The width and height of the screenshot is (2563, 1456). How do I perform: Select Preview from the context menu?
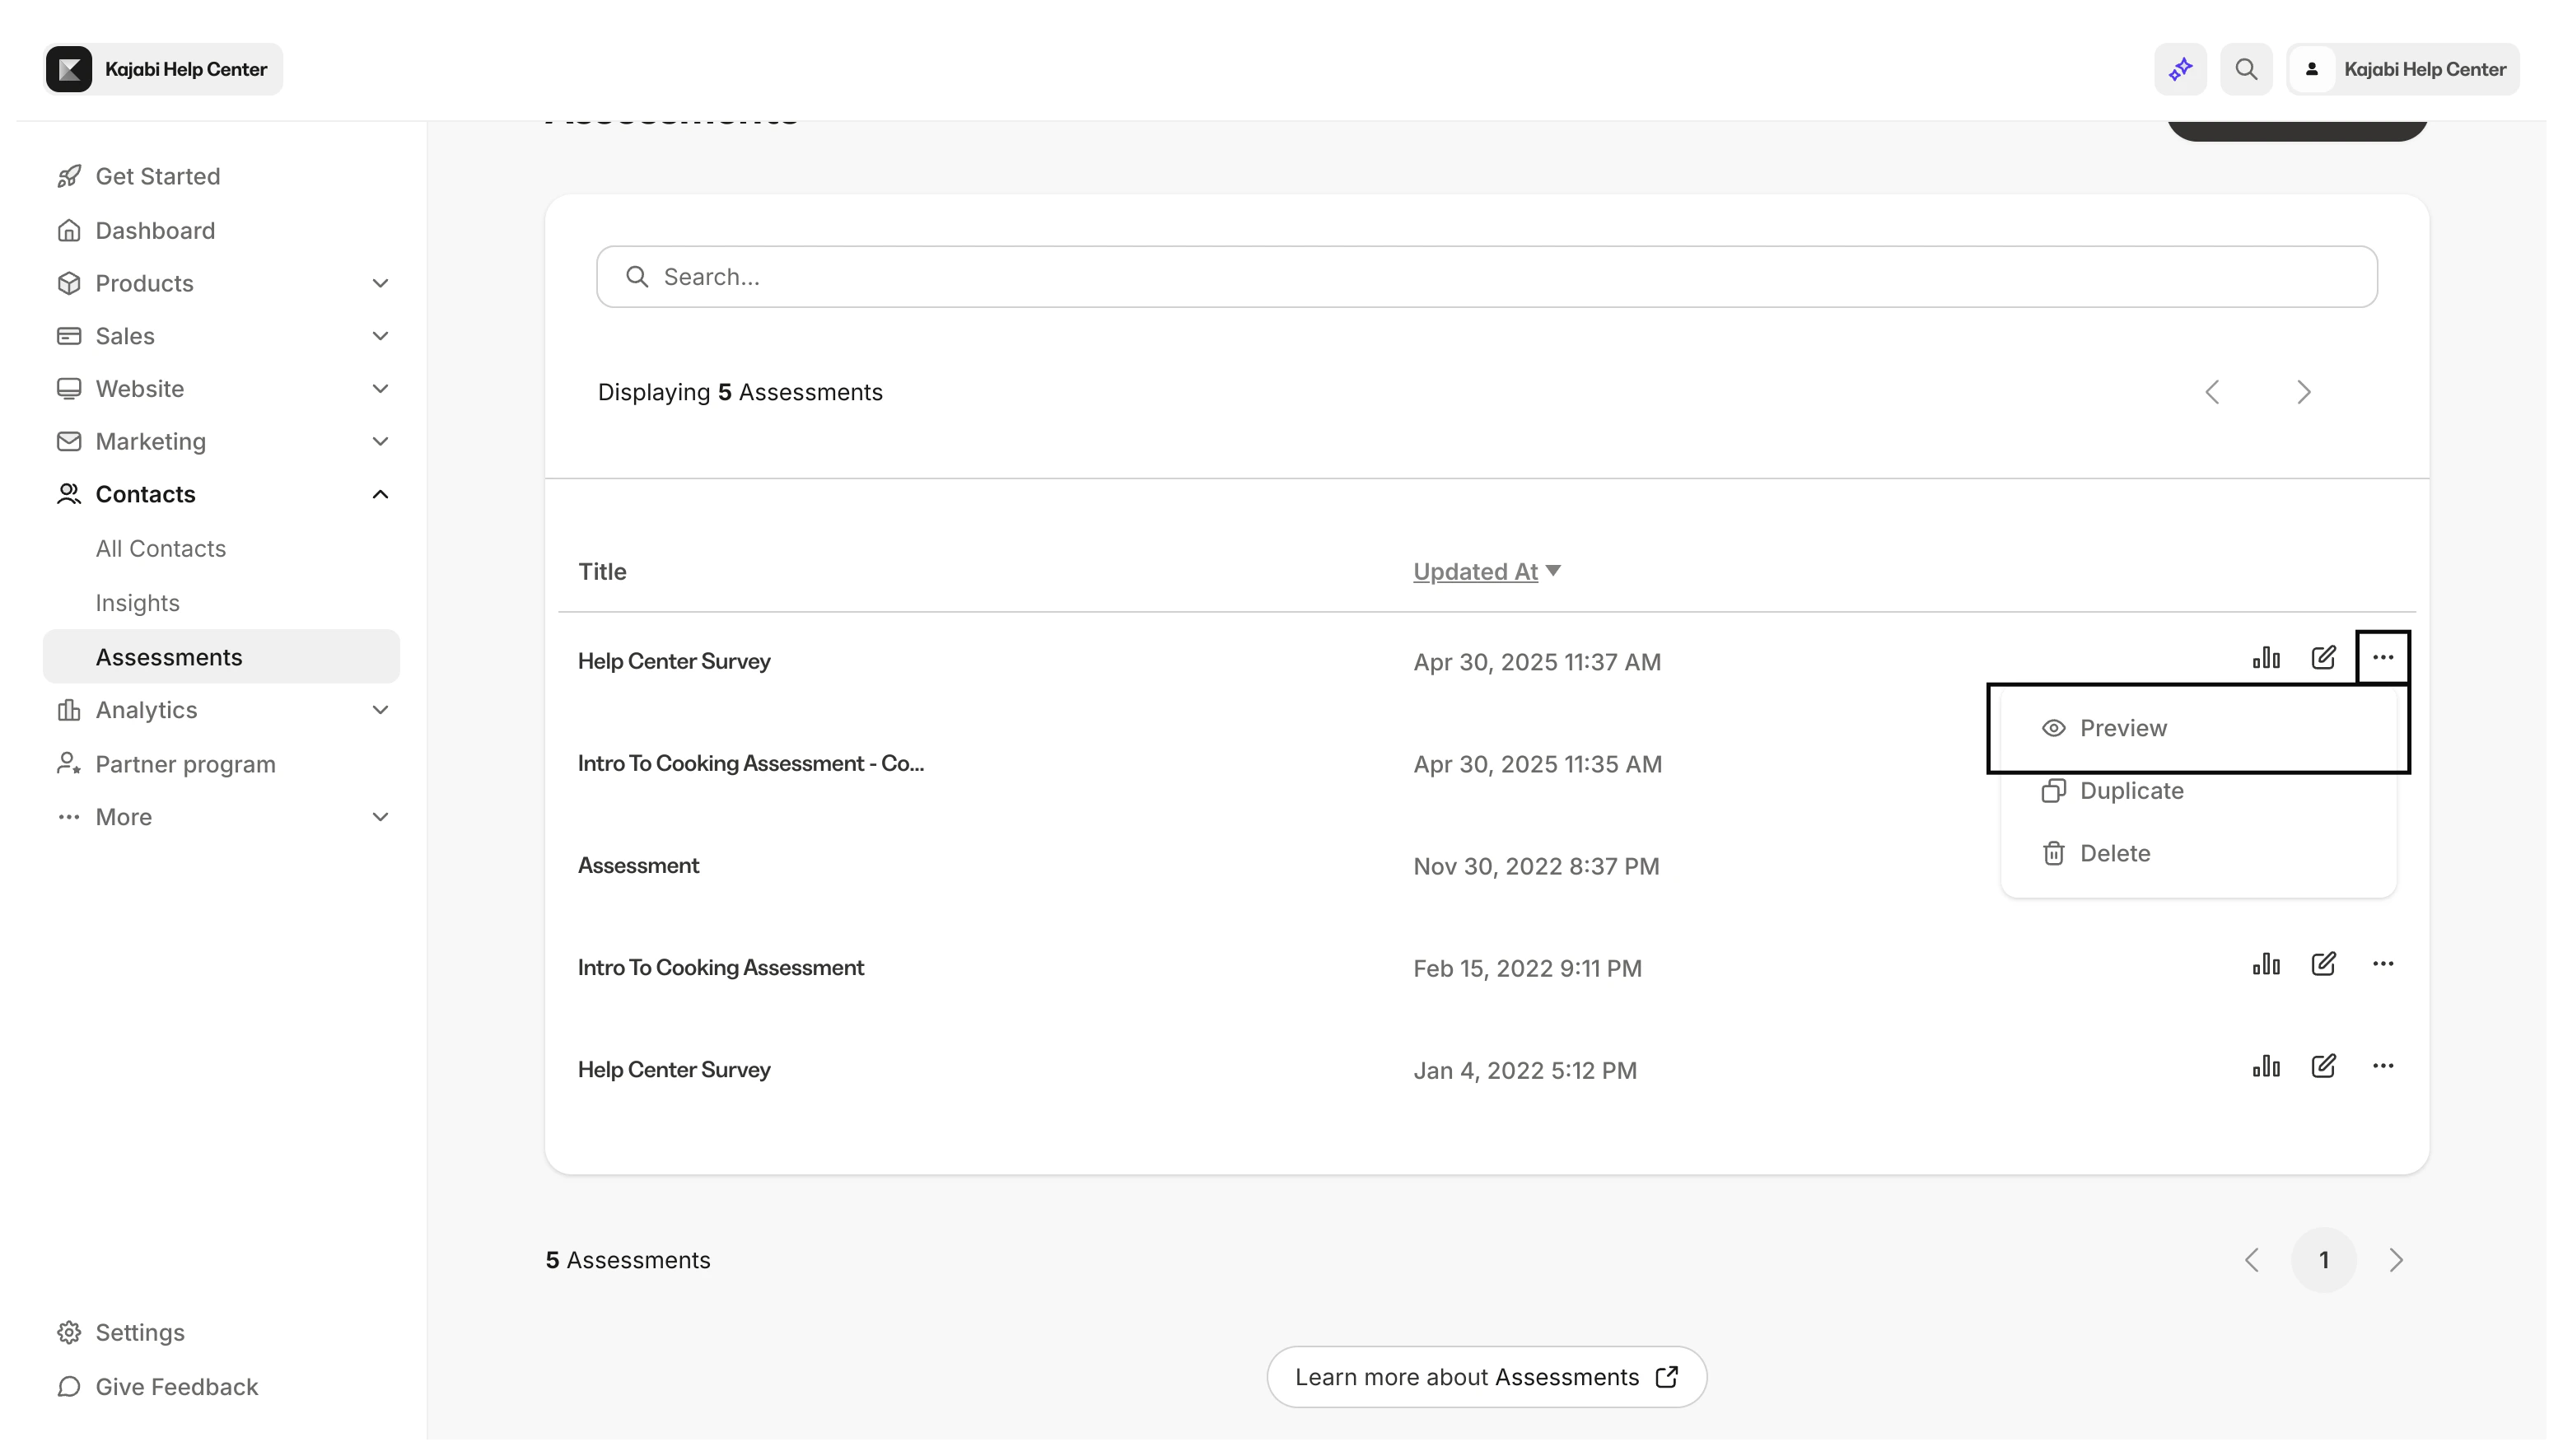coord(2122,728)
